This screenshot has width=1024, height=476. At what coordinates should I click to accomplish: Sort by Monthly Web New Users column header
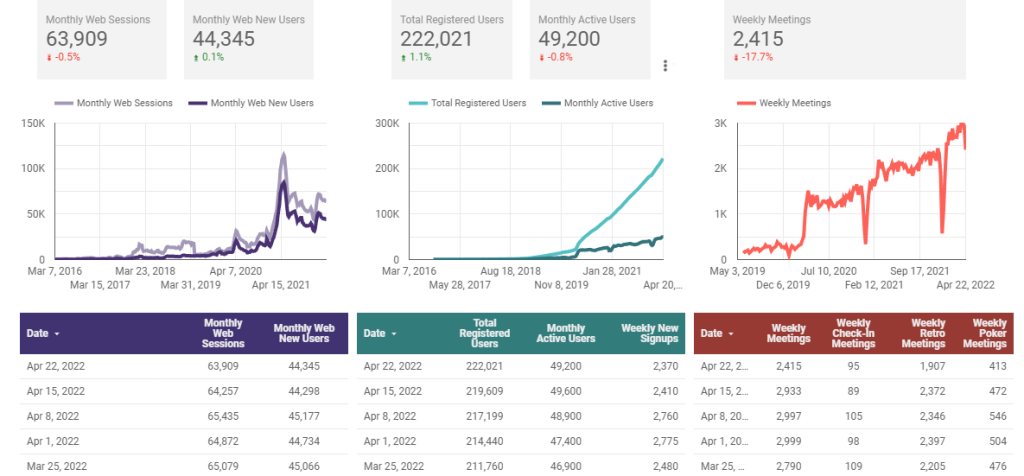click(304, 333)
